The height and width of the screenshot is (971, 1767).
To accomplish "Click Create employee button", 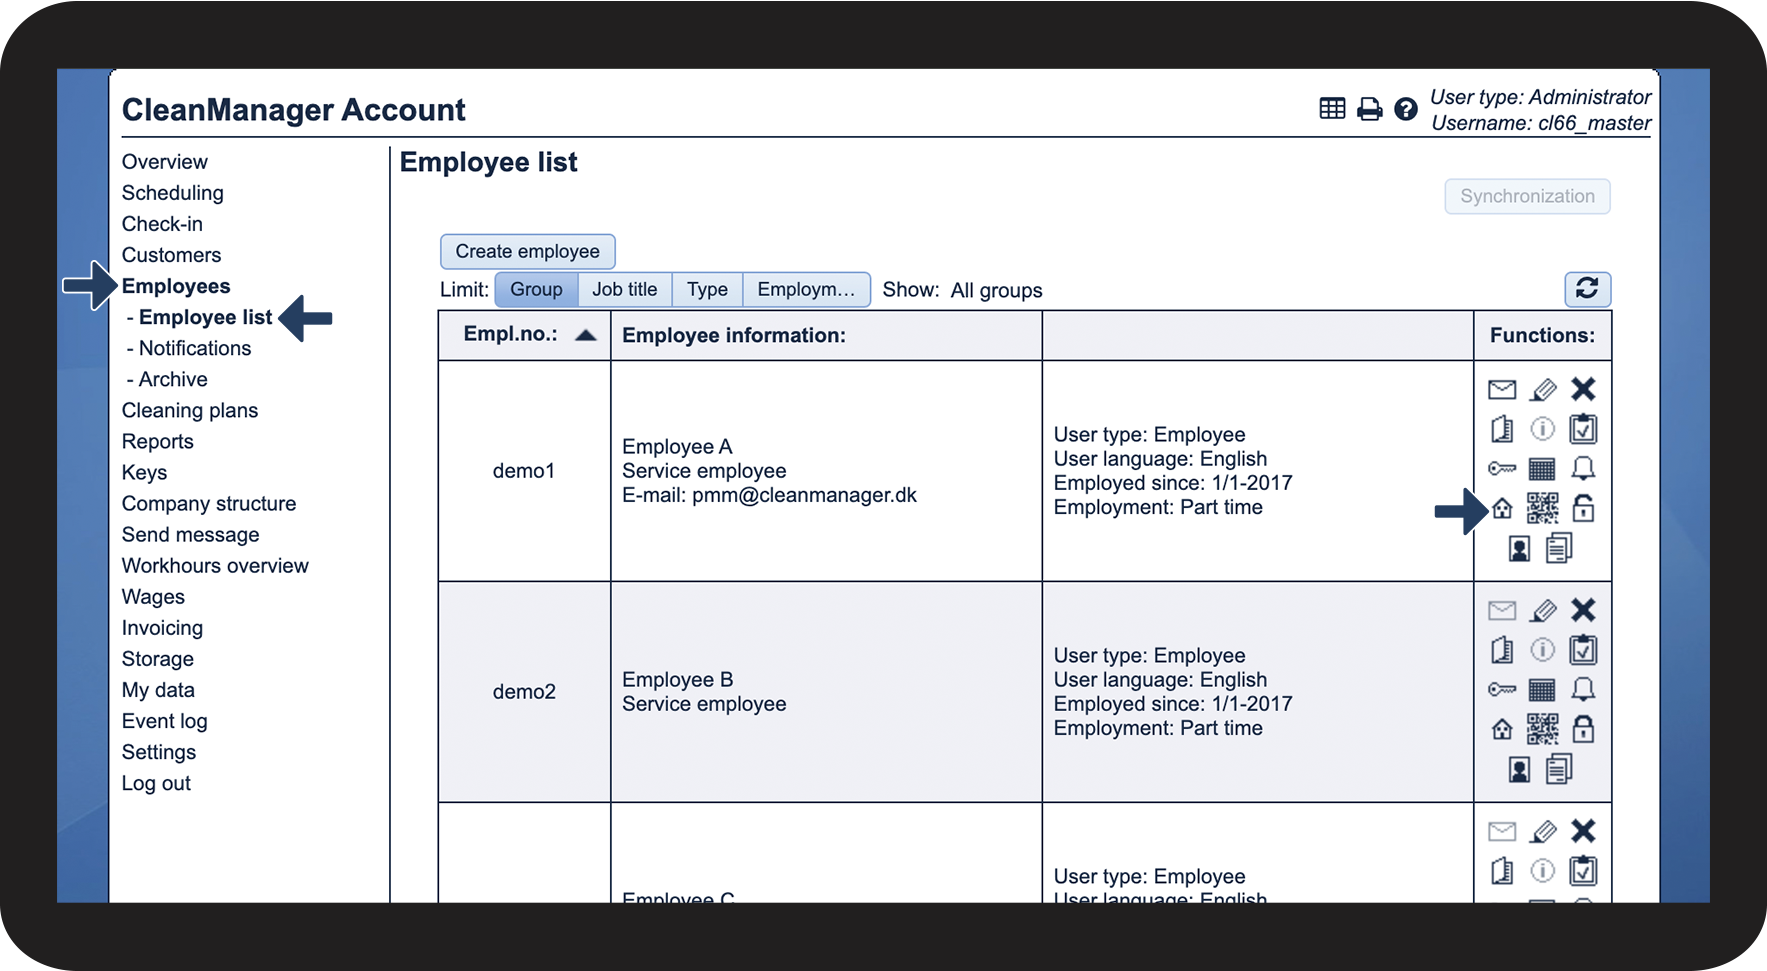I will click(x=528, y=251).
